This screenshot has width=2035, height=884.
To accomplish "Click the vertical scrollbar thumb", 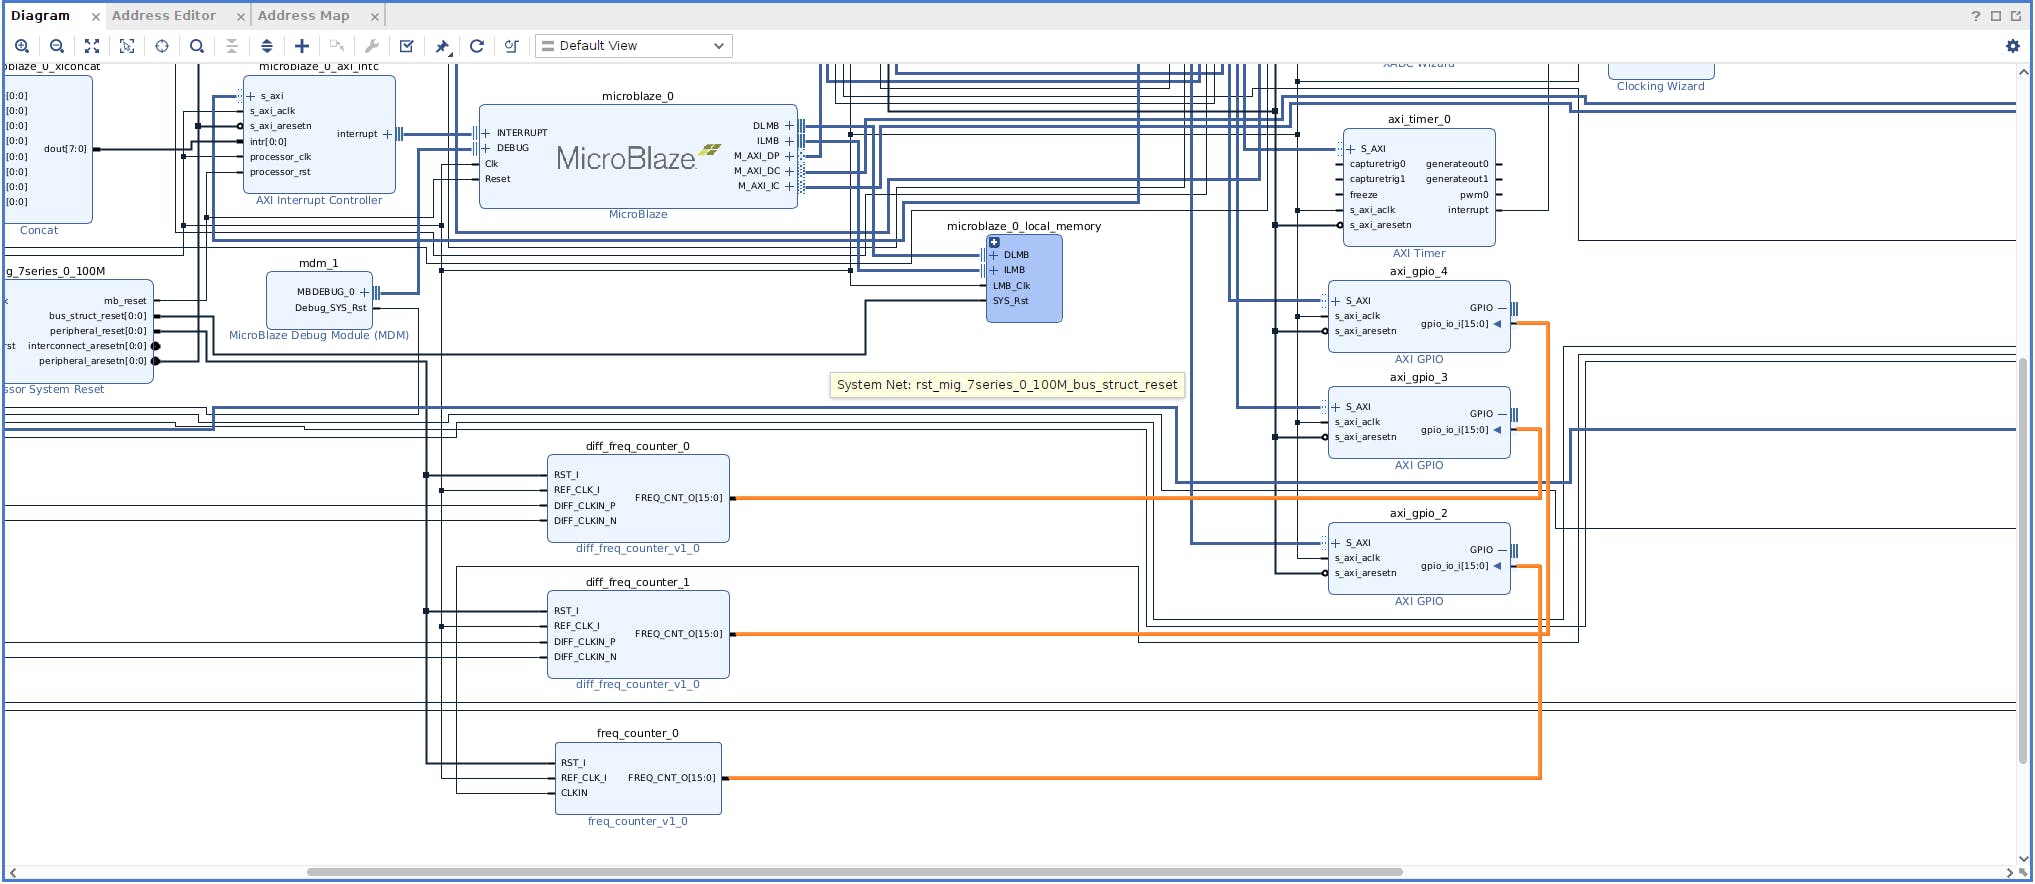I will point(2024,560).
